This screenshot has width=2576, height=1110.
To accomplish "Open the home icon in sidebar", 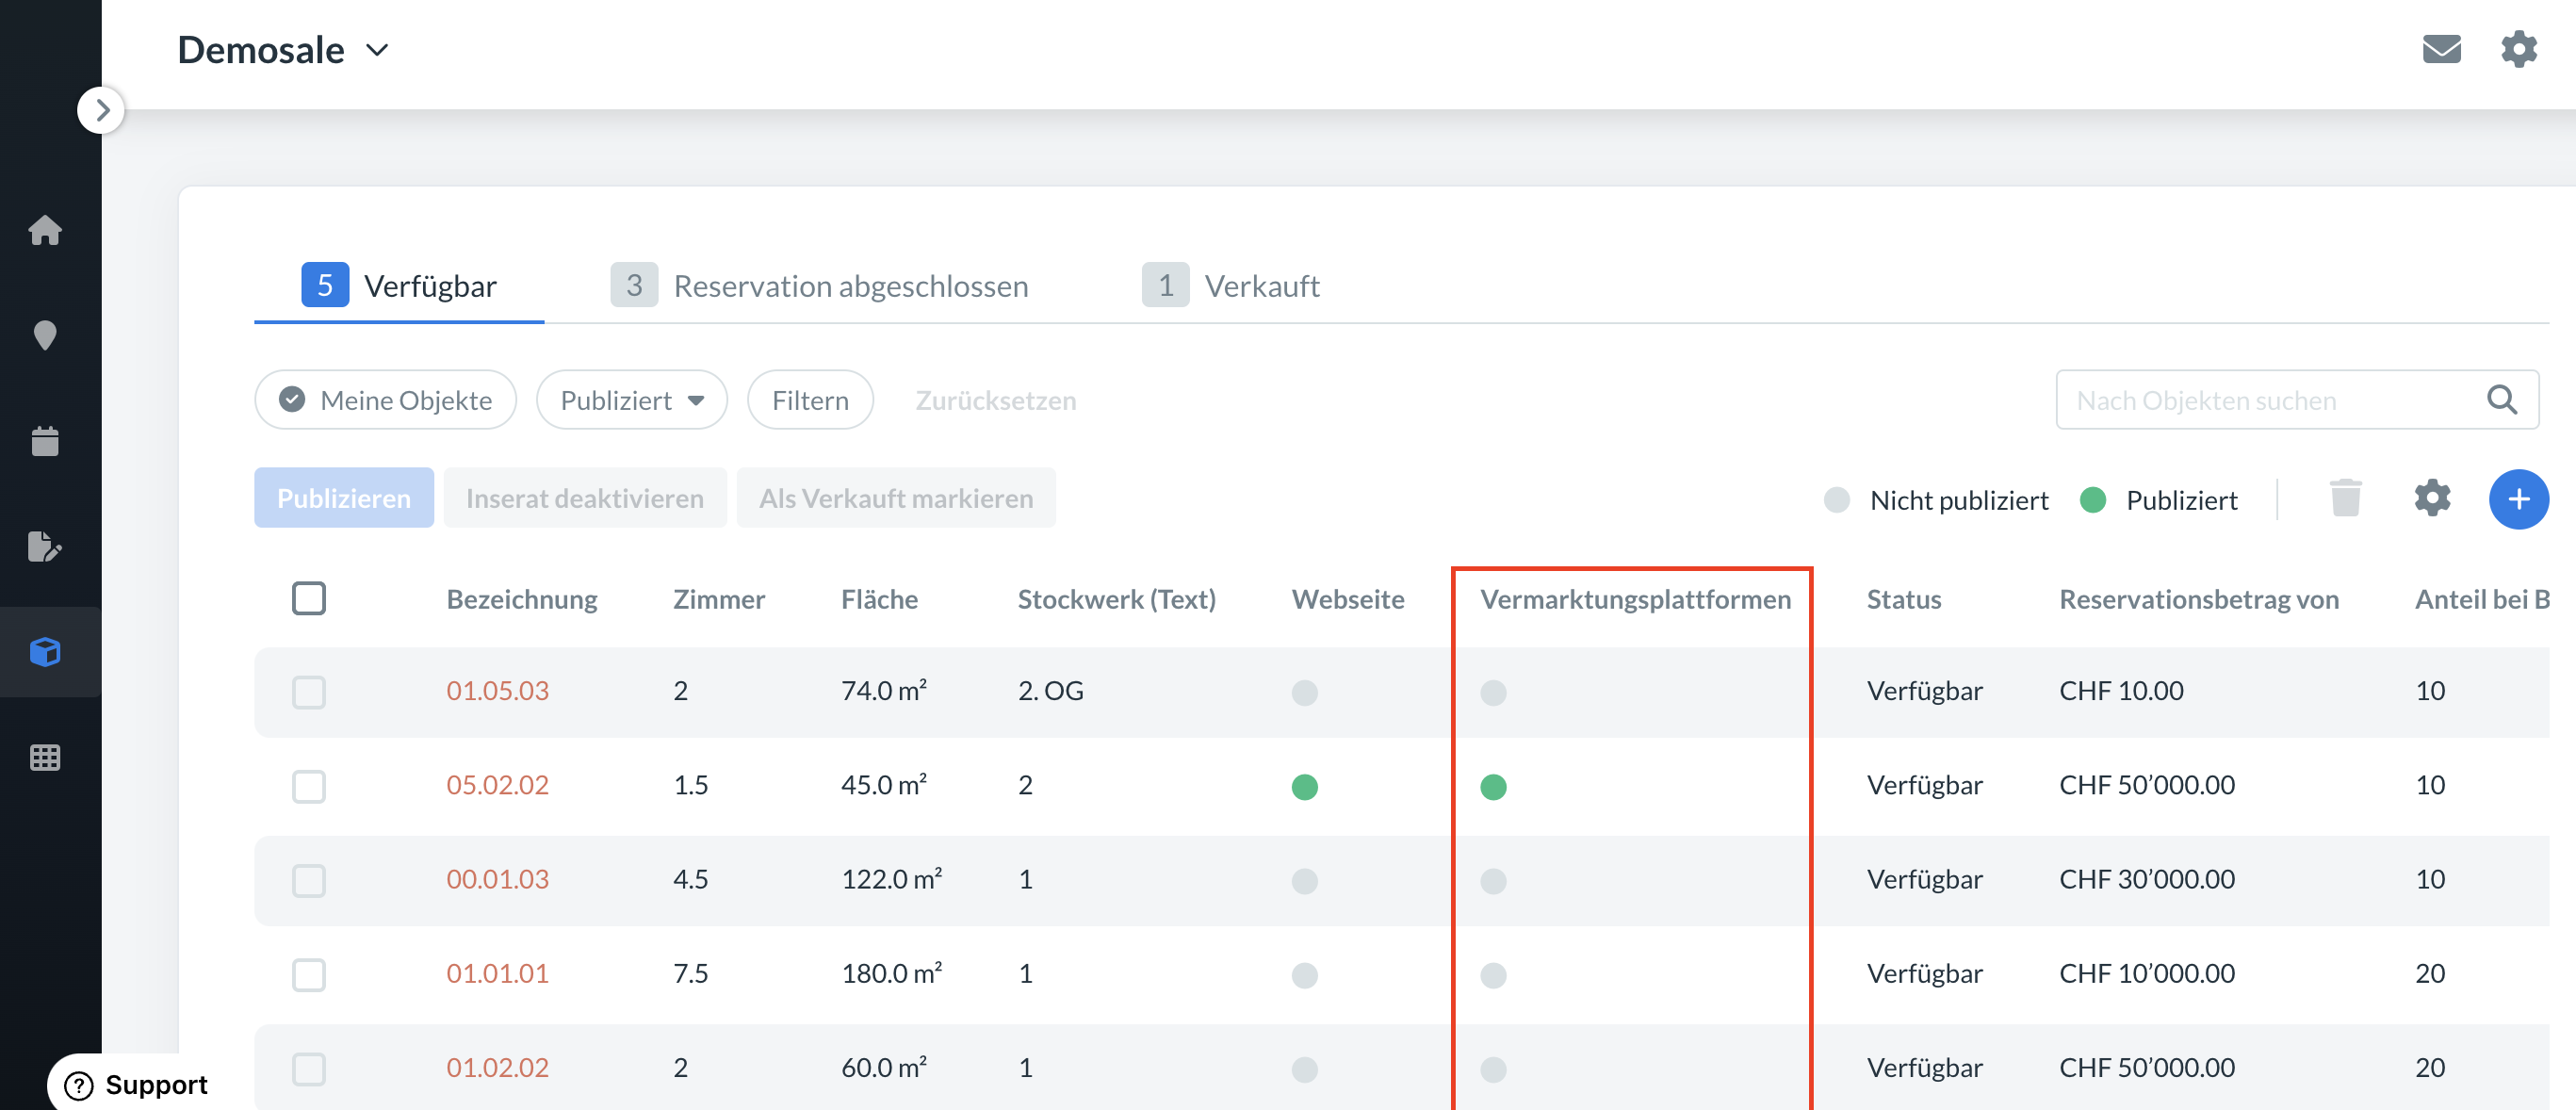I will 45,230.
